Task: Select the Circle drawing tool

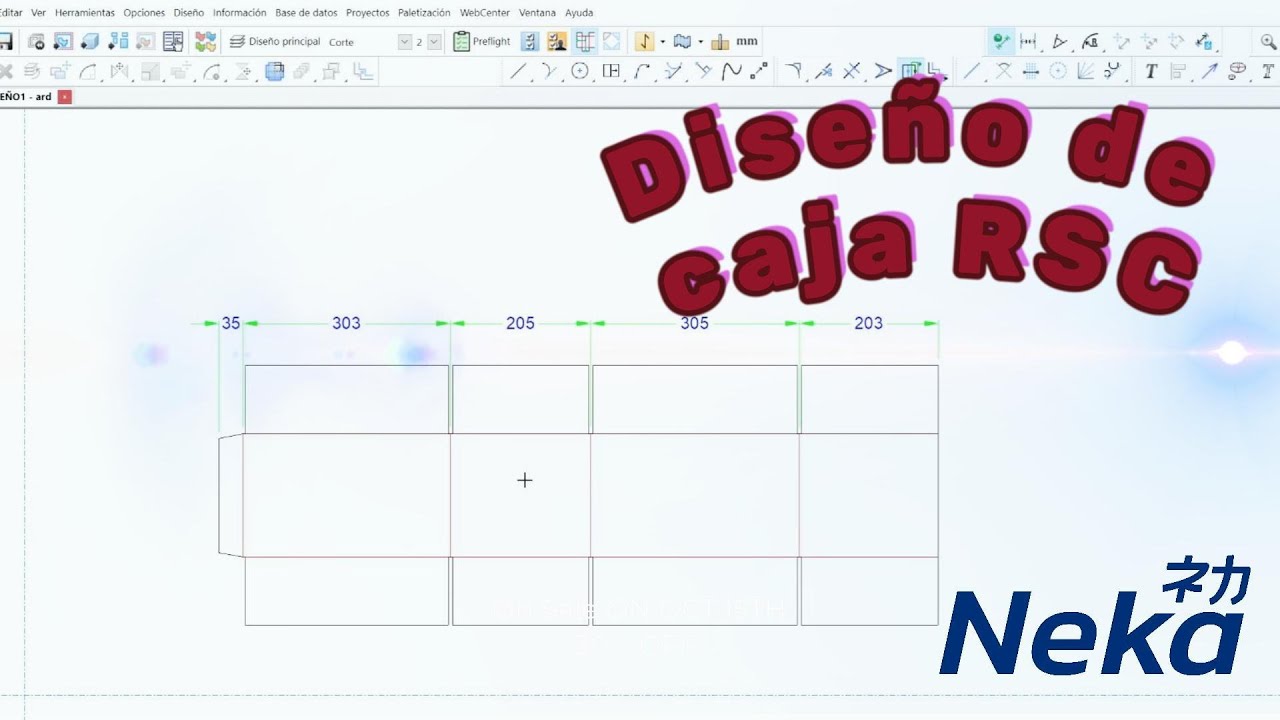Action: [580, 71]
